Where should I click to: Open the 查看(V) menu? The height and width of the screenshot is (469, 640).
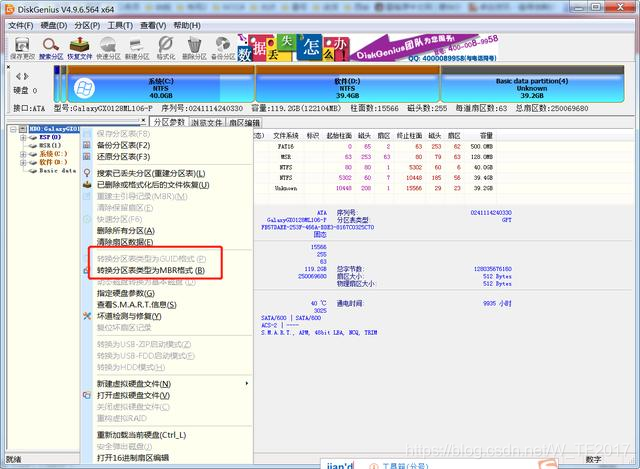[153, 26]
